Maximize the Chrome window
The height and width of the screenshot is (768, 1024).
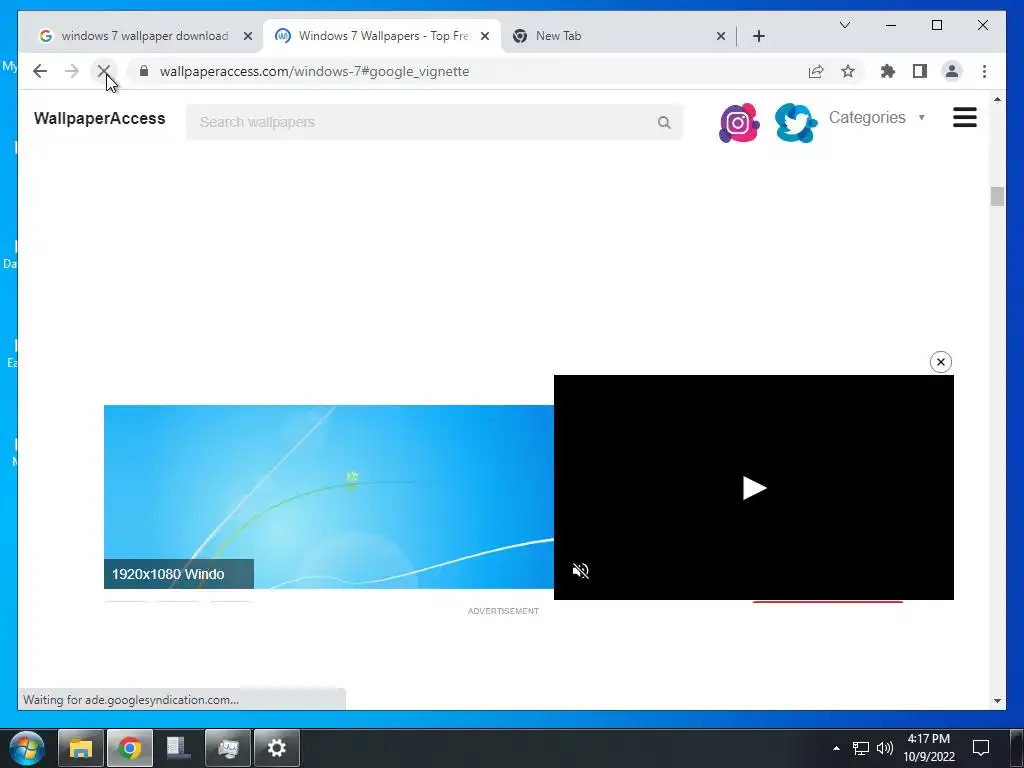point(936,25)
